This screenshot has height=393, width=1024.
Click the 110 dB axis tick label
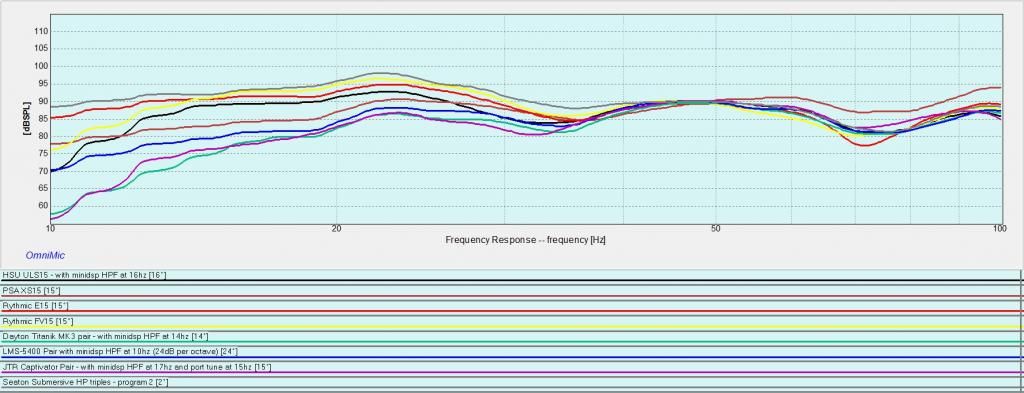pyautogui.click(x=40, y=31)
